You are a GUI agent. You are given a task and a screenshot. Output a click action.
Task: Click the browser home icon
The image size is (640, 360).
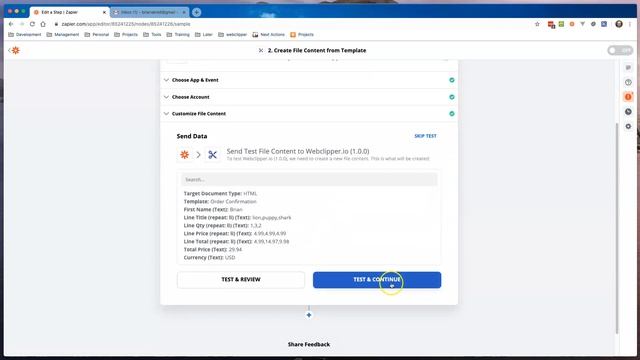pyautogui.click(x=43, y=24)
